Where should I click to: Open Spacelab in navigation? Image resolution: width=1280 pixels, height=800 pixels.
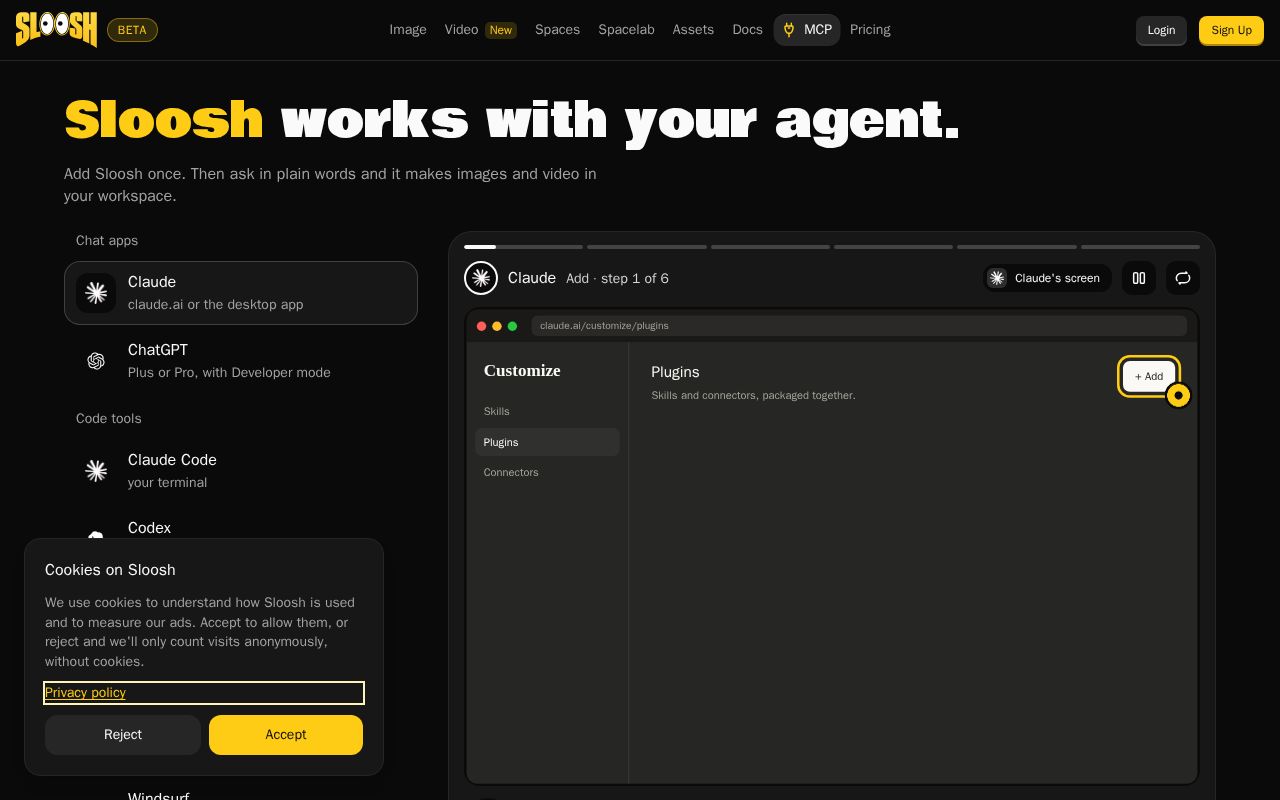point(626,30)
